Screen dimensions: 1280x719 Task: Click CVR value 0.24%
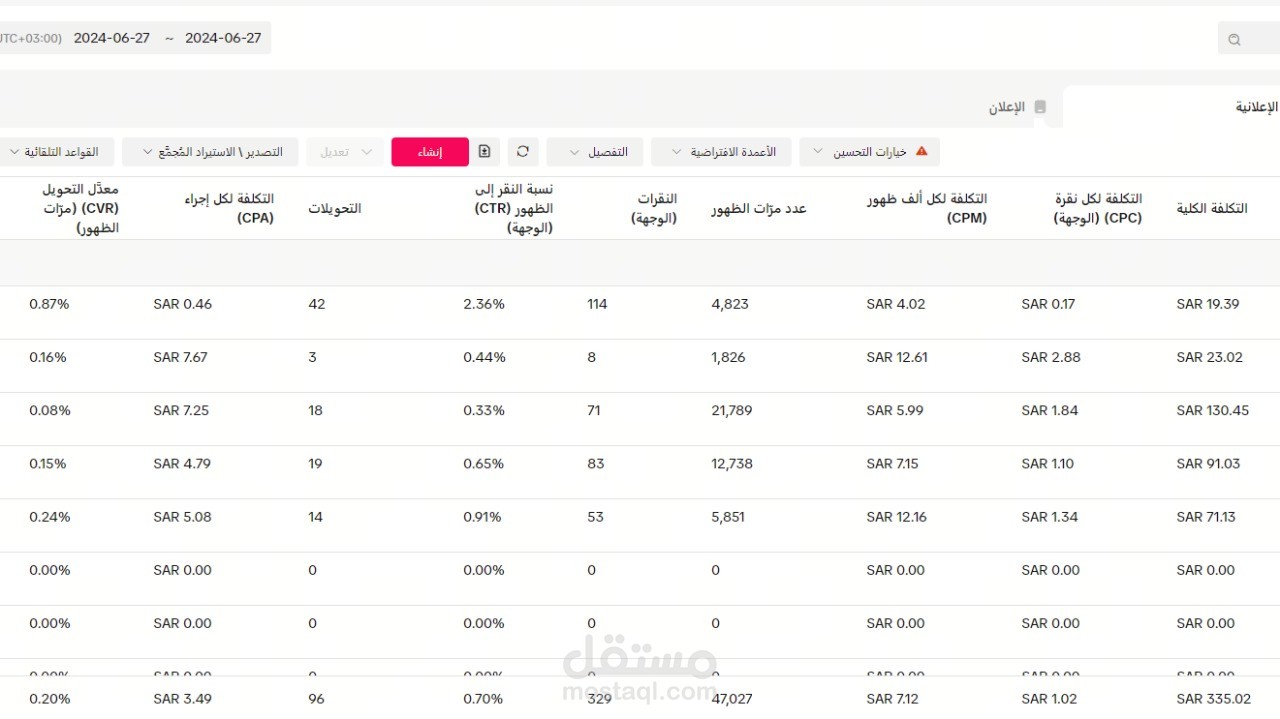(x=50, y=517)
